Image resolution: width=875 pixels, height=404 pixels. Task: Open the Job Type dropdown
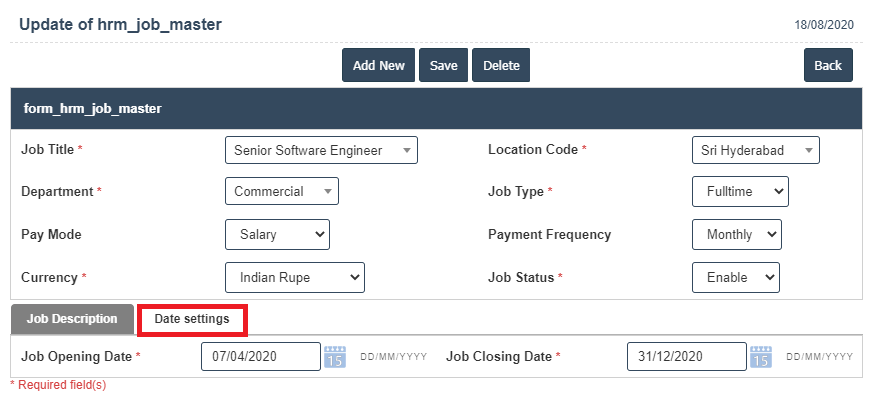[x=740, y=191]
